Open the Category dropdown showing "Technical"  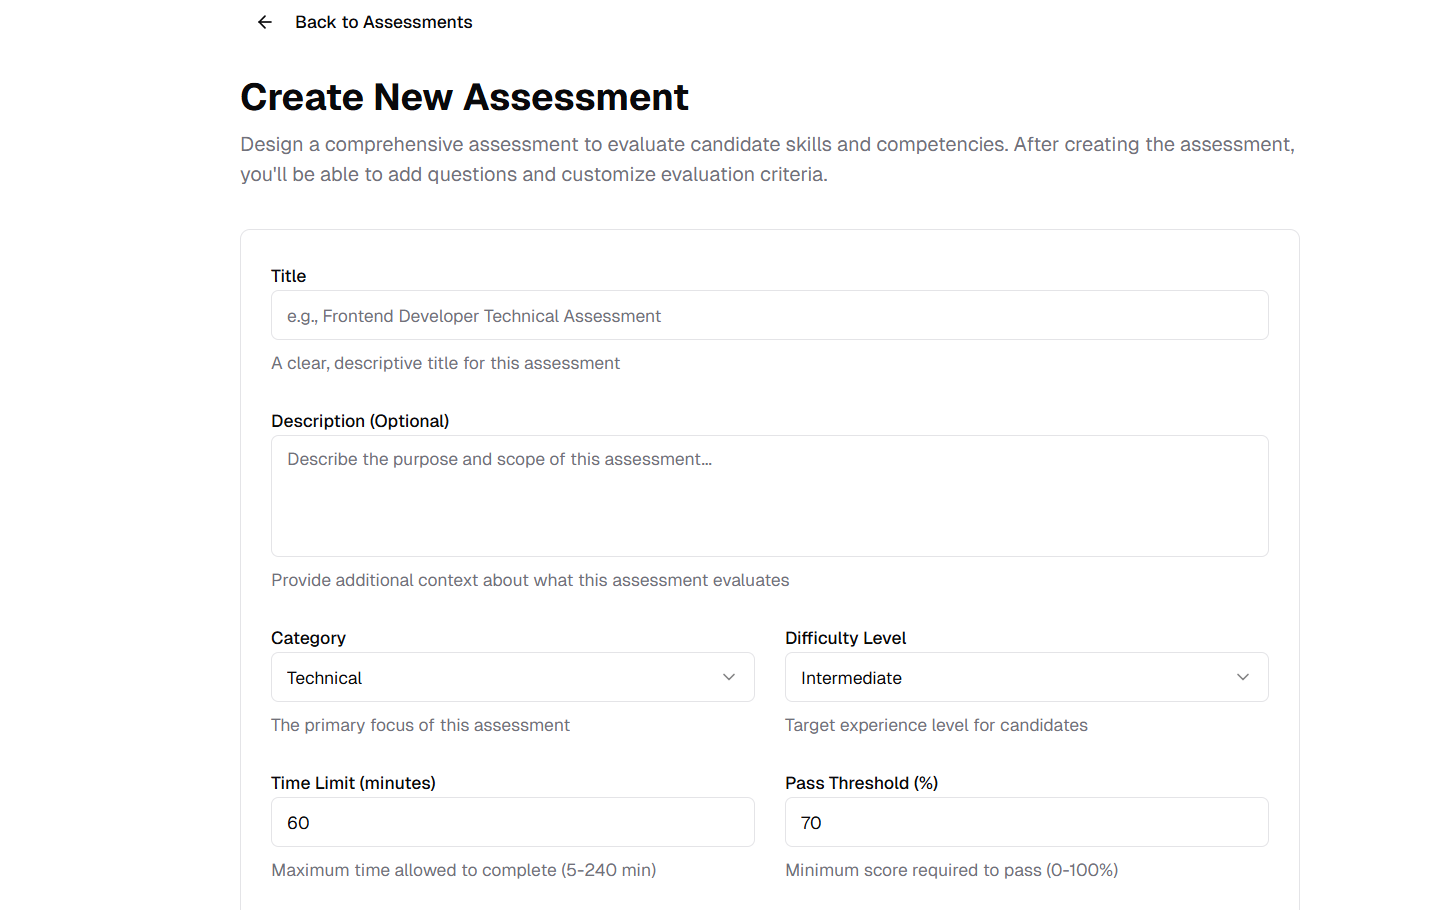(x=513, y=677)
